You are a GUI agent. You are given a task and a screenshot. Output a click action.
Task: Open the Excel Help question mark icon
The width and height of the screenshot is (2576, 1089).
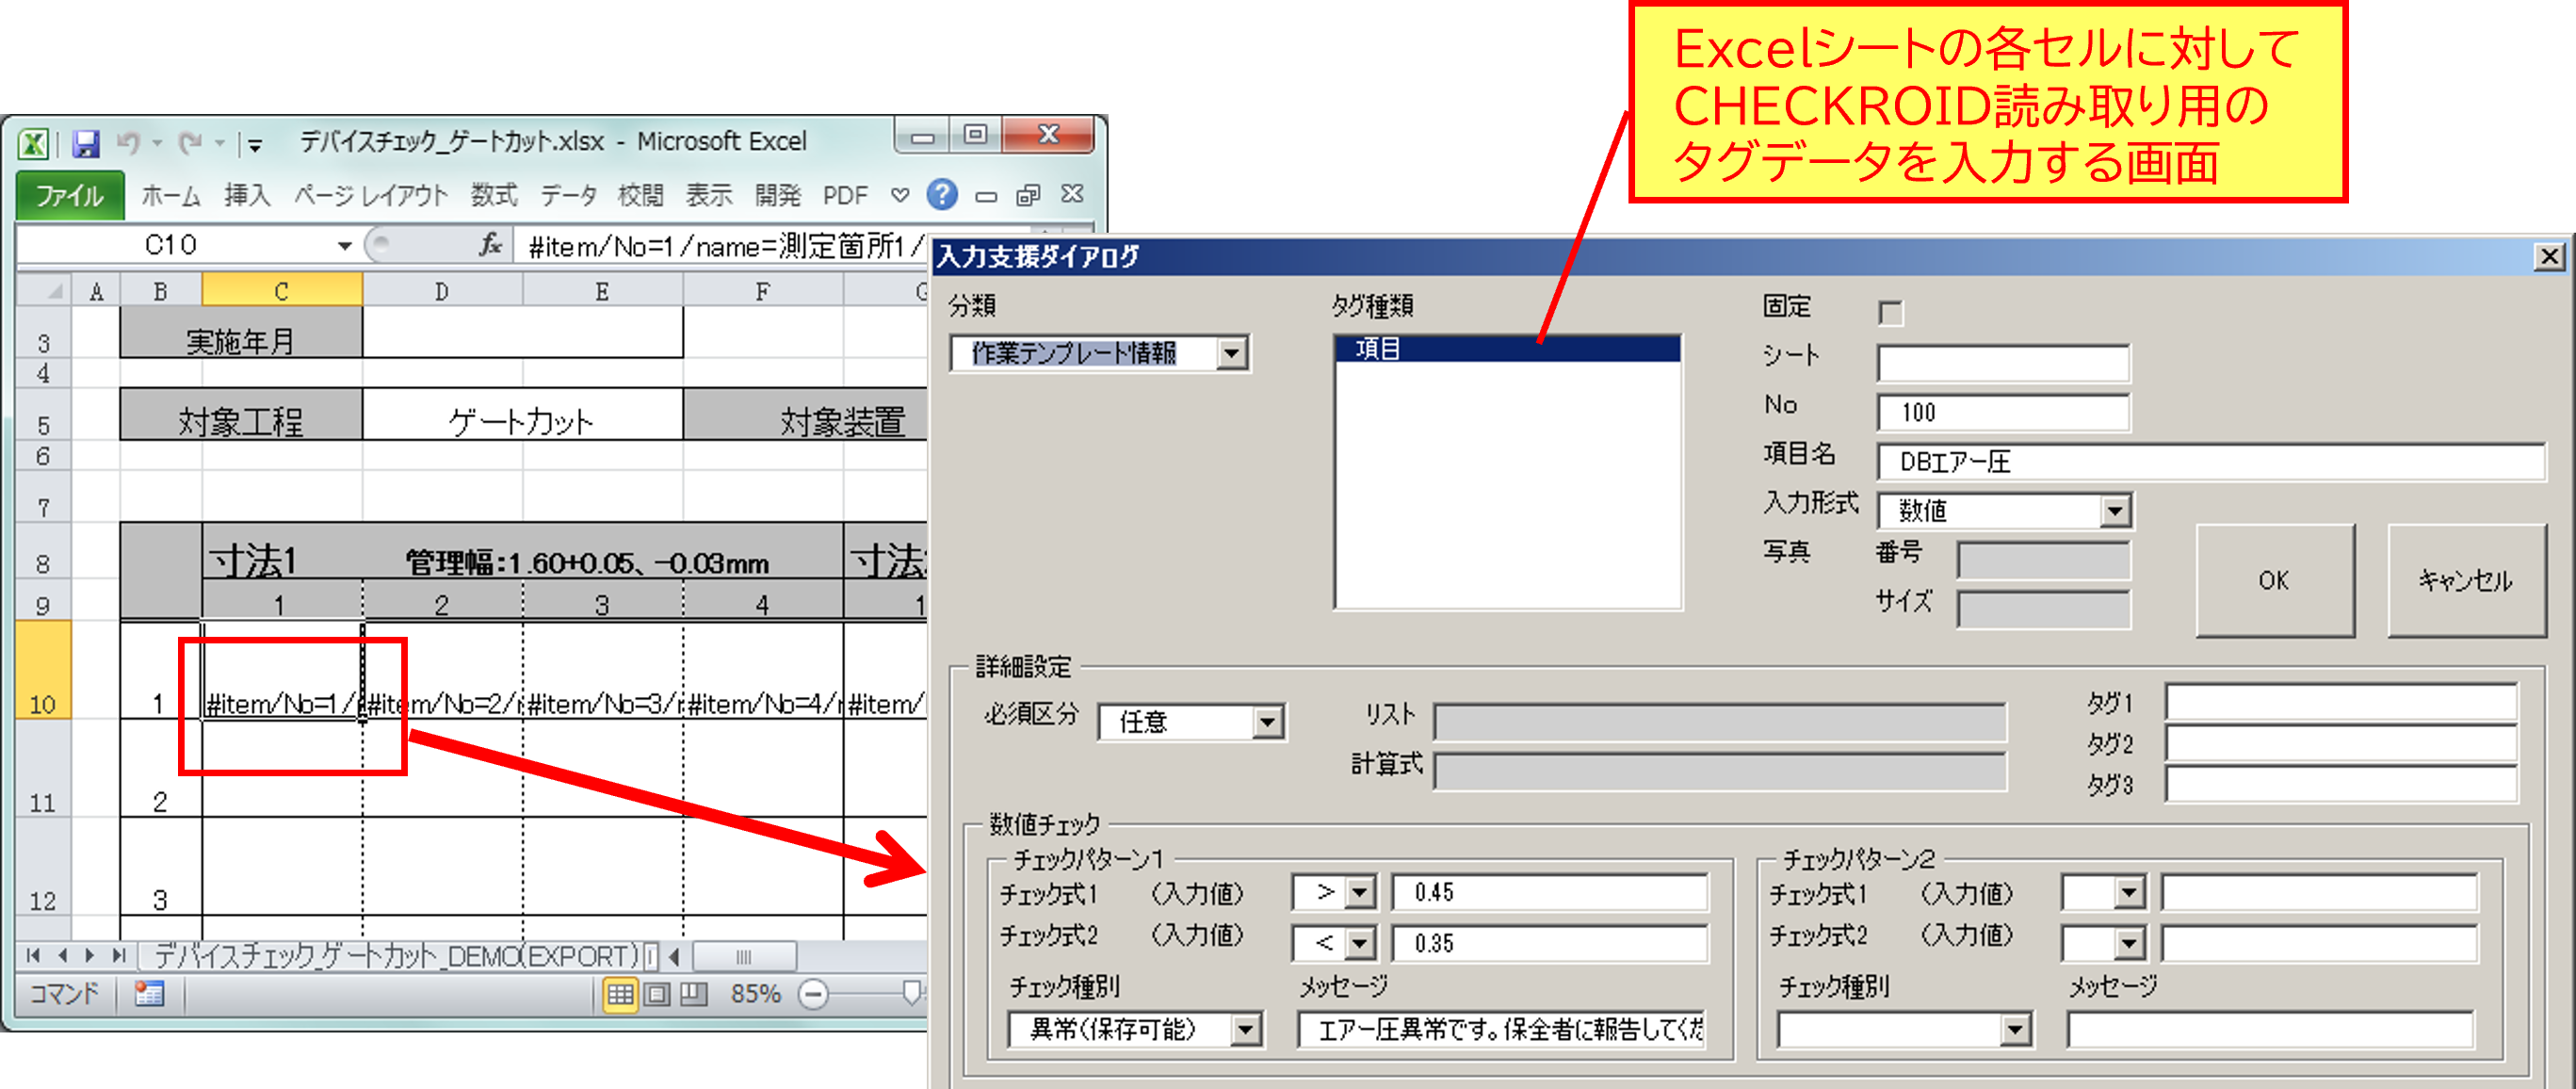(x=941, y=195)
